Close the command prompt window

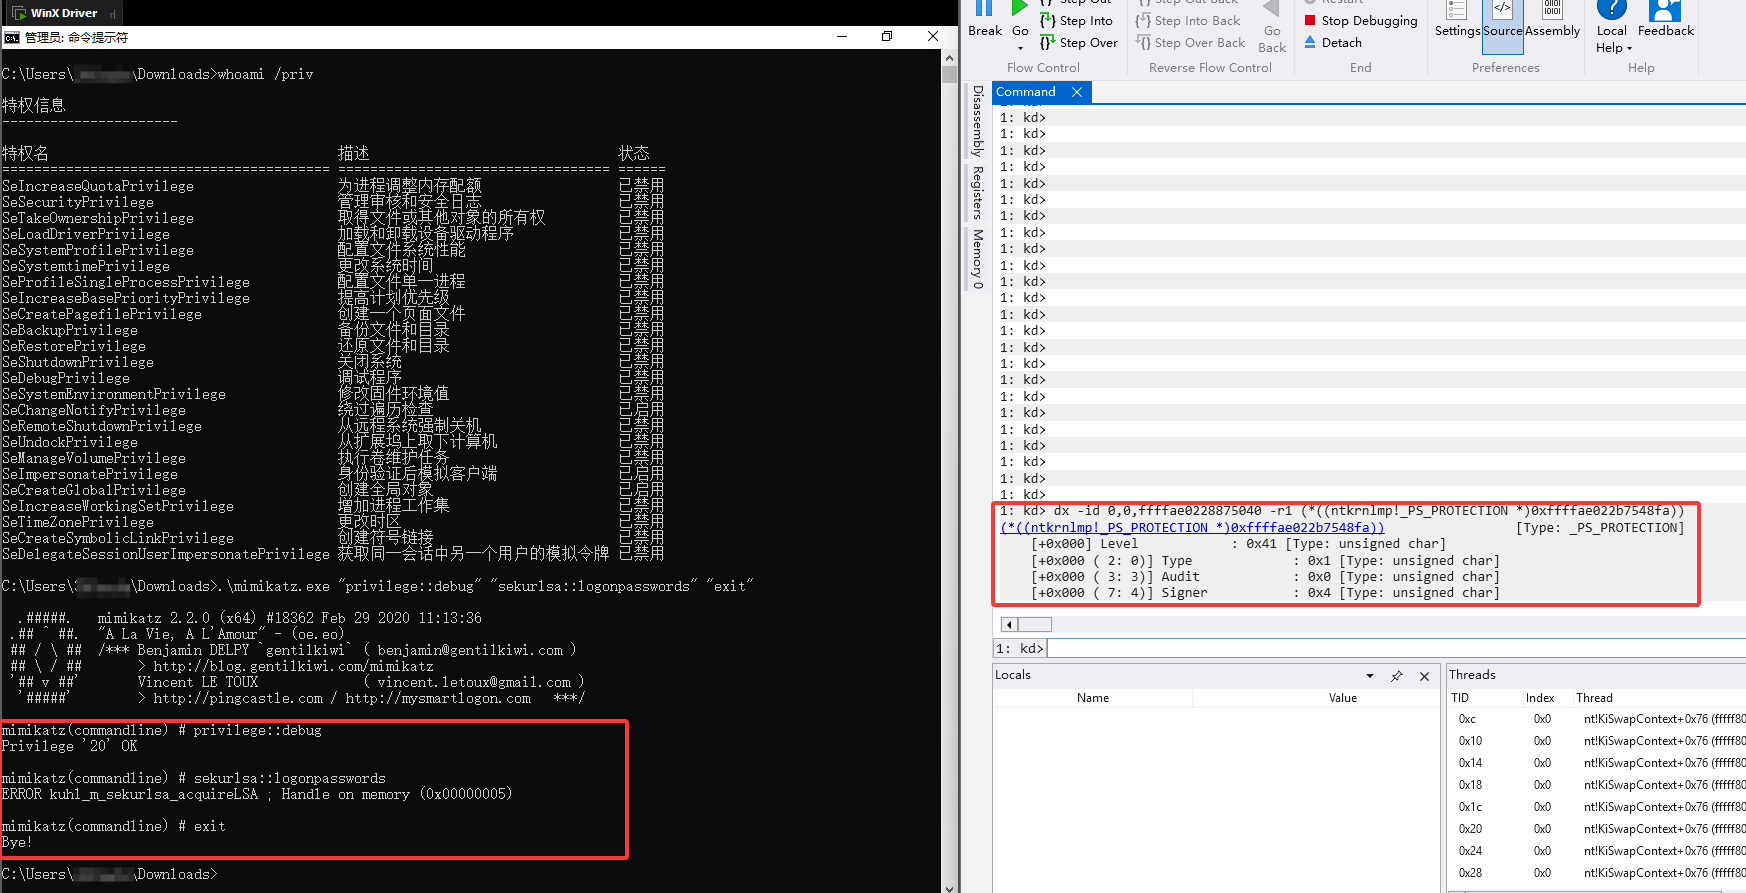coord(933,37)
